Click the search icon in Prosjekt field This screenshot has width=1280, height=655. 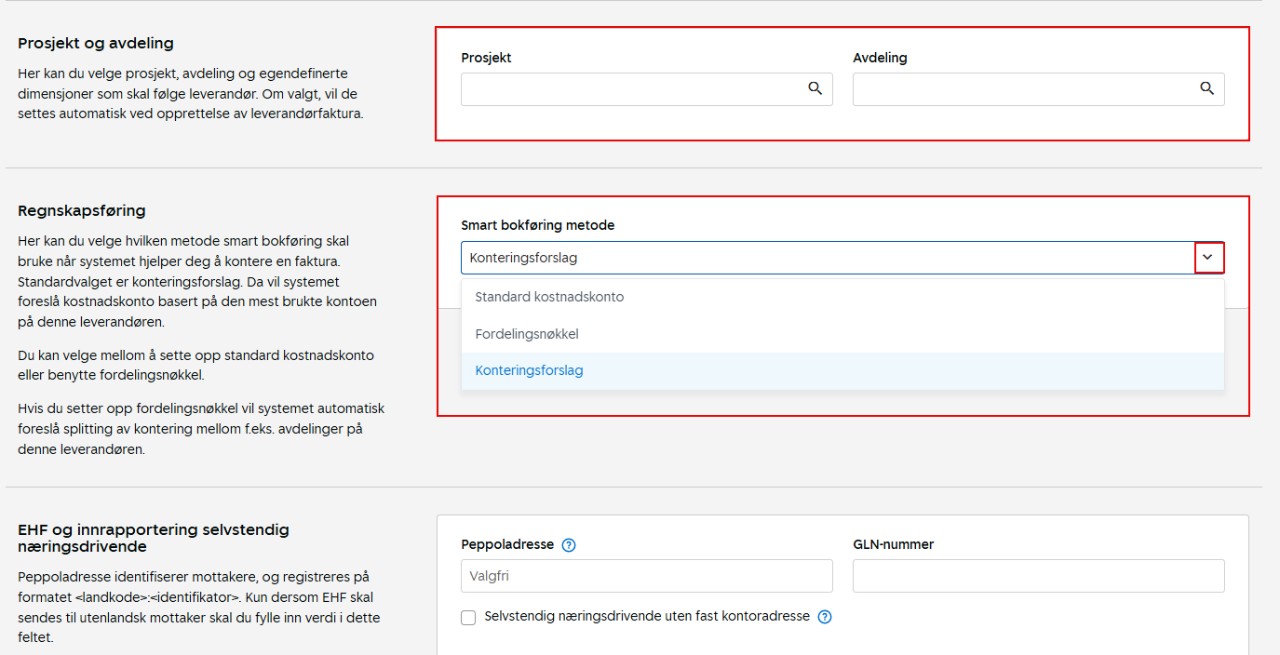(815, 89)
